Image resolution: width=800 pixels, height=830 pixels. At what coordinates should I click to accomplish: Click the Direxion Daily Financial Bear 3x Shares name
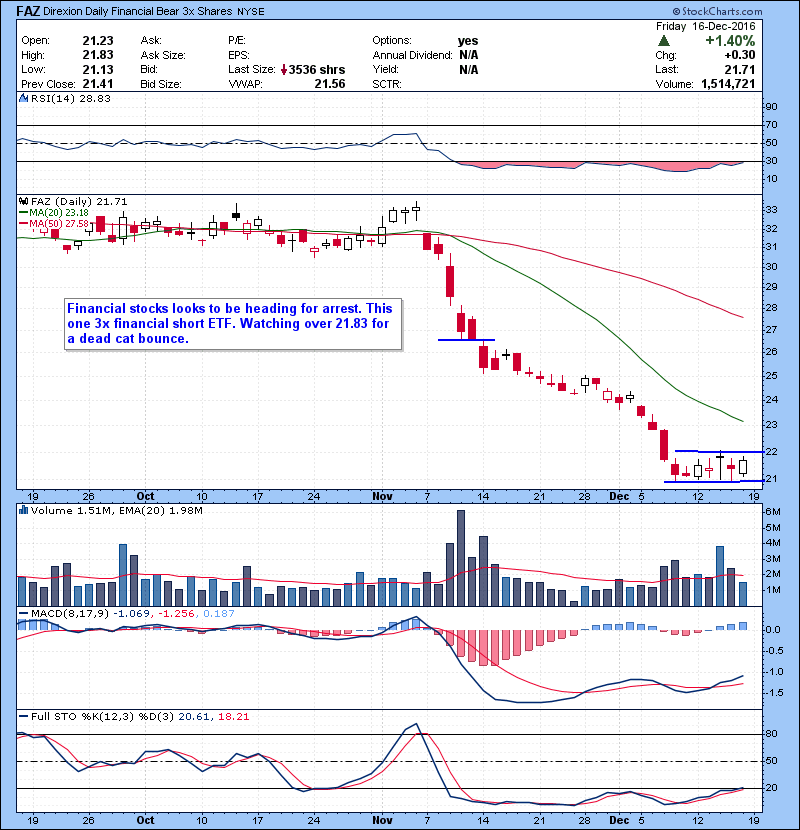(x=138, y=11)
